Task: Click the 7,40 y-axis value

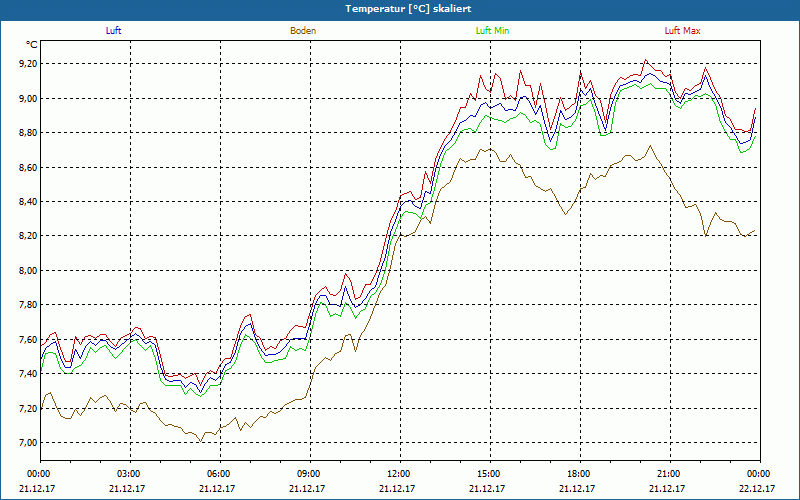Action: [29, 374]
